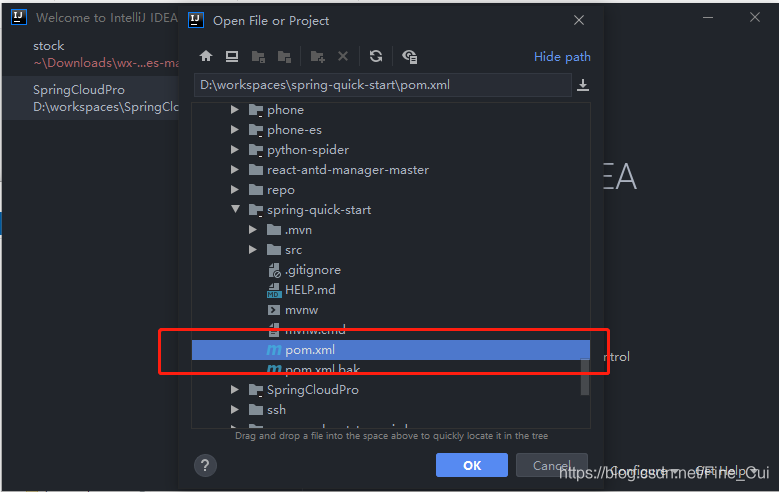Collapse the spring-quick-start folder
Image resolution: width=779 pixels, height=492 pixels.
[235, 209]
